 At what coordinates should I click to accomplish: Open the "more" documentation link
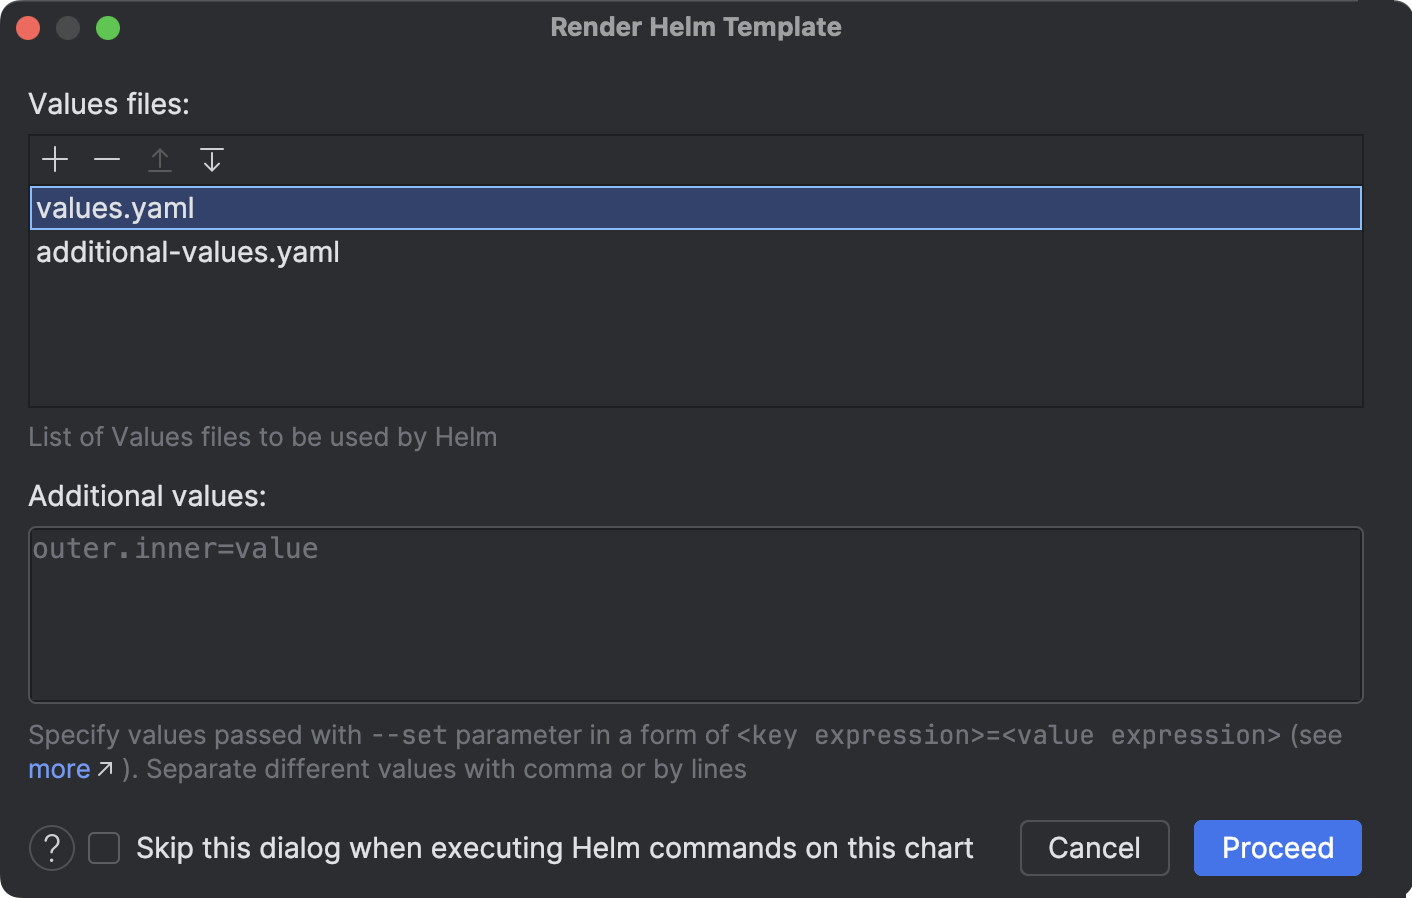(x=59, y=768)
